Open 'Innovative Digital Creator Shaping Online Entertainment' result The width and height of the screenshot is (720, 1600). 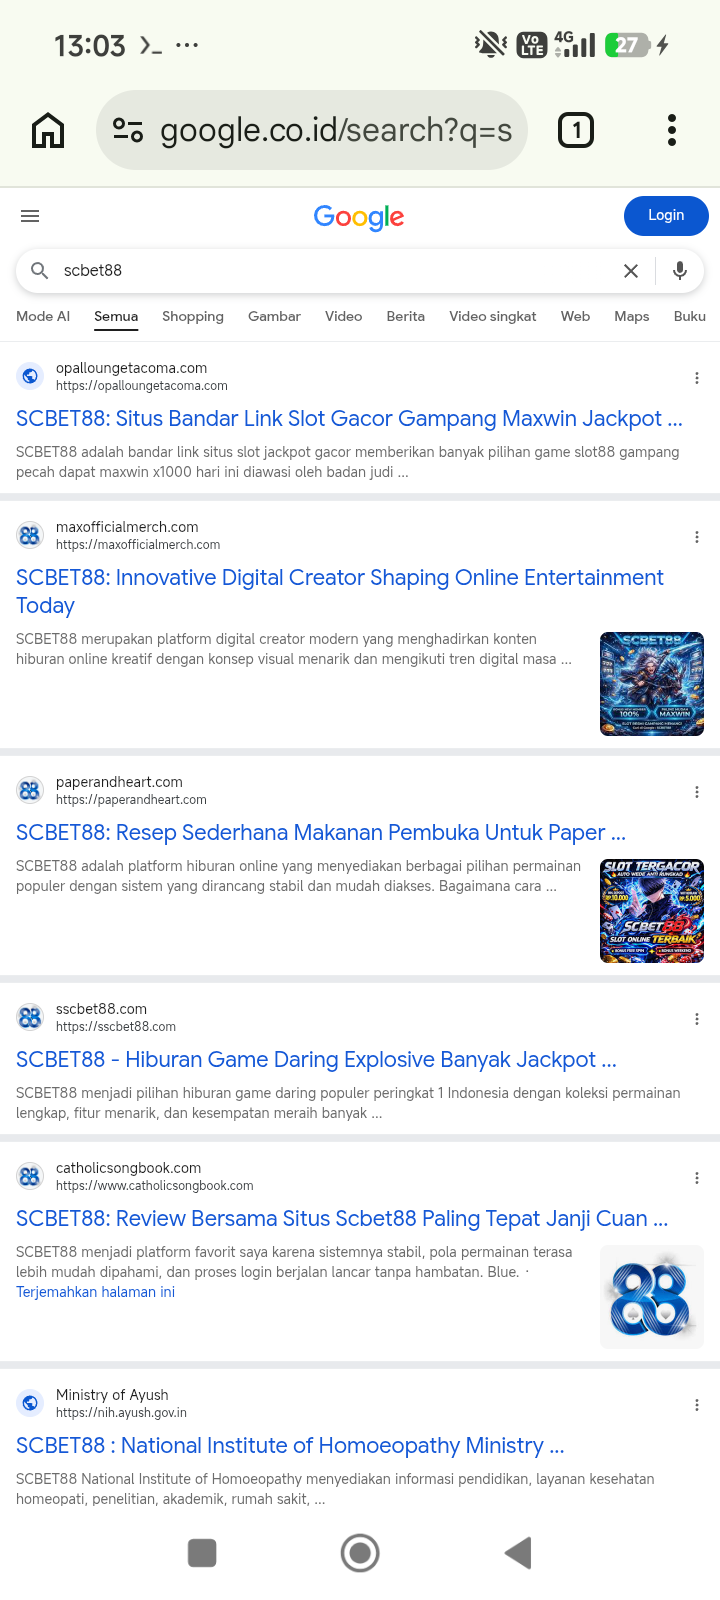[340, 591]
